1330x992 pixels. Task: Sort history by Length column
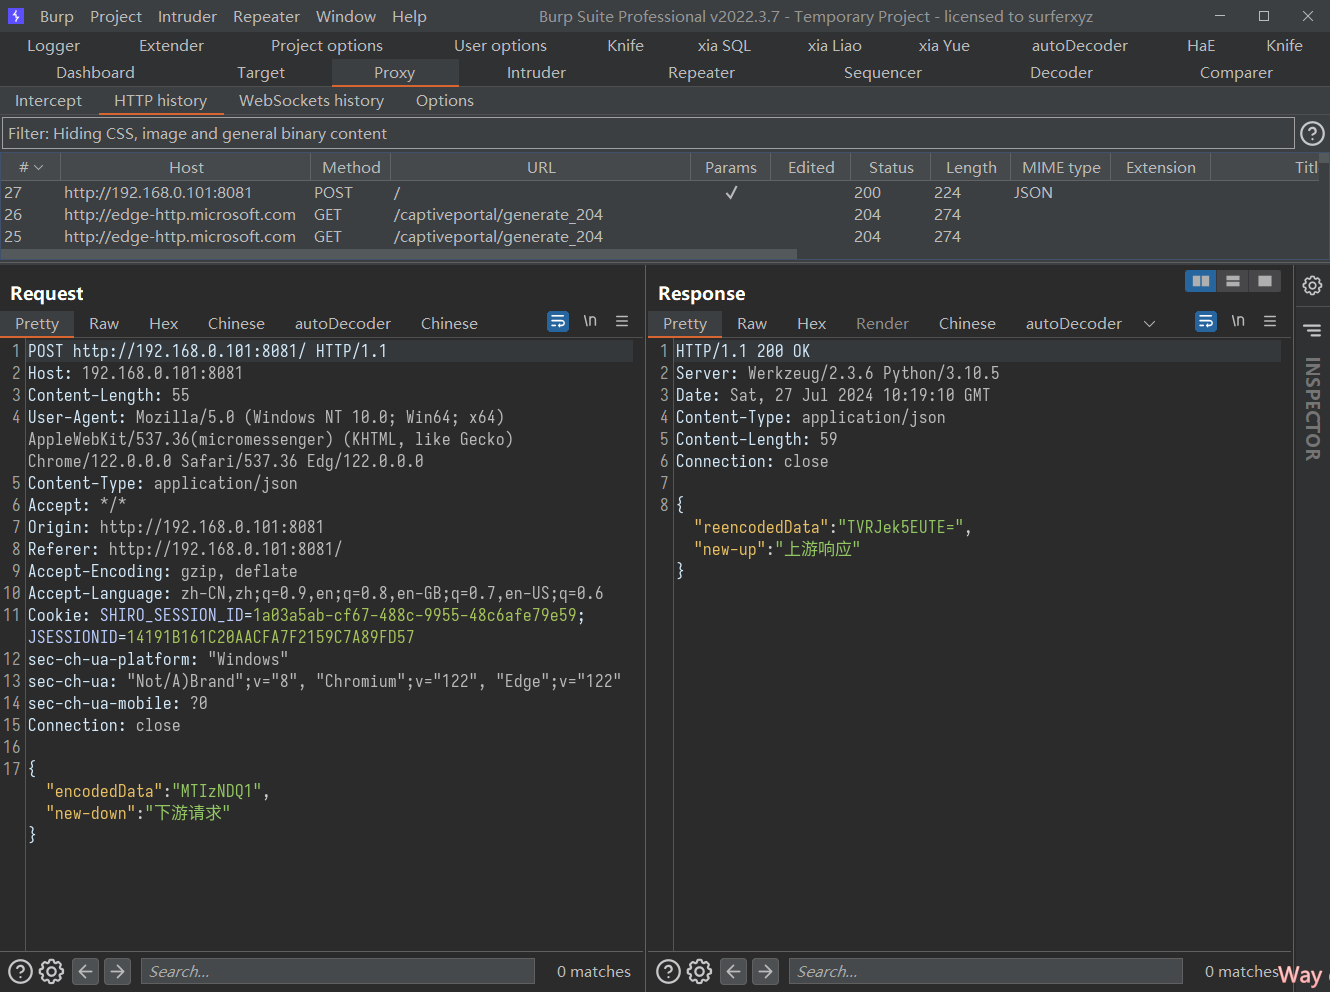[x=971, y=167]
